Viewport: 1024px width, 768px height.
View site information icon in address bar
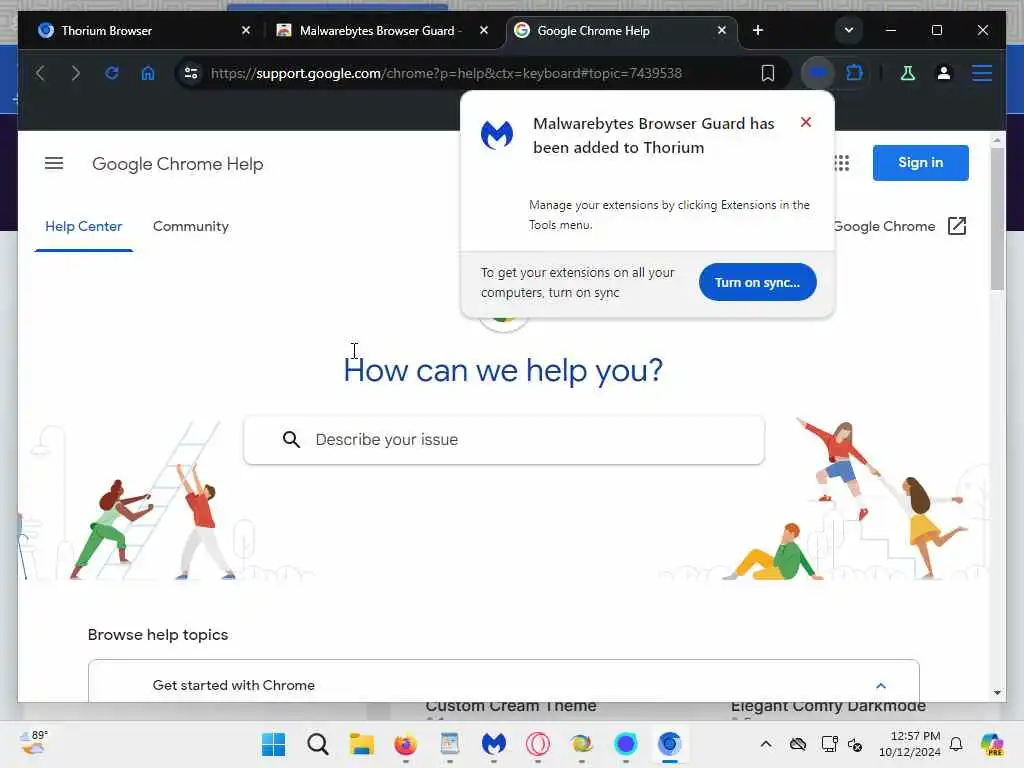[x=191, y=73]
